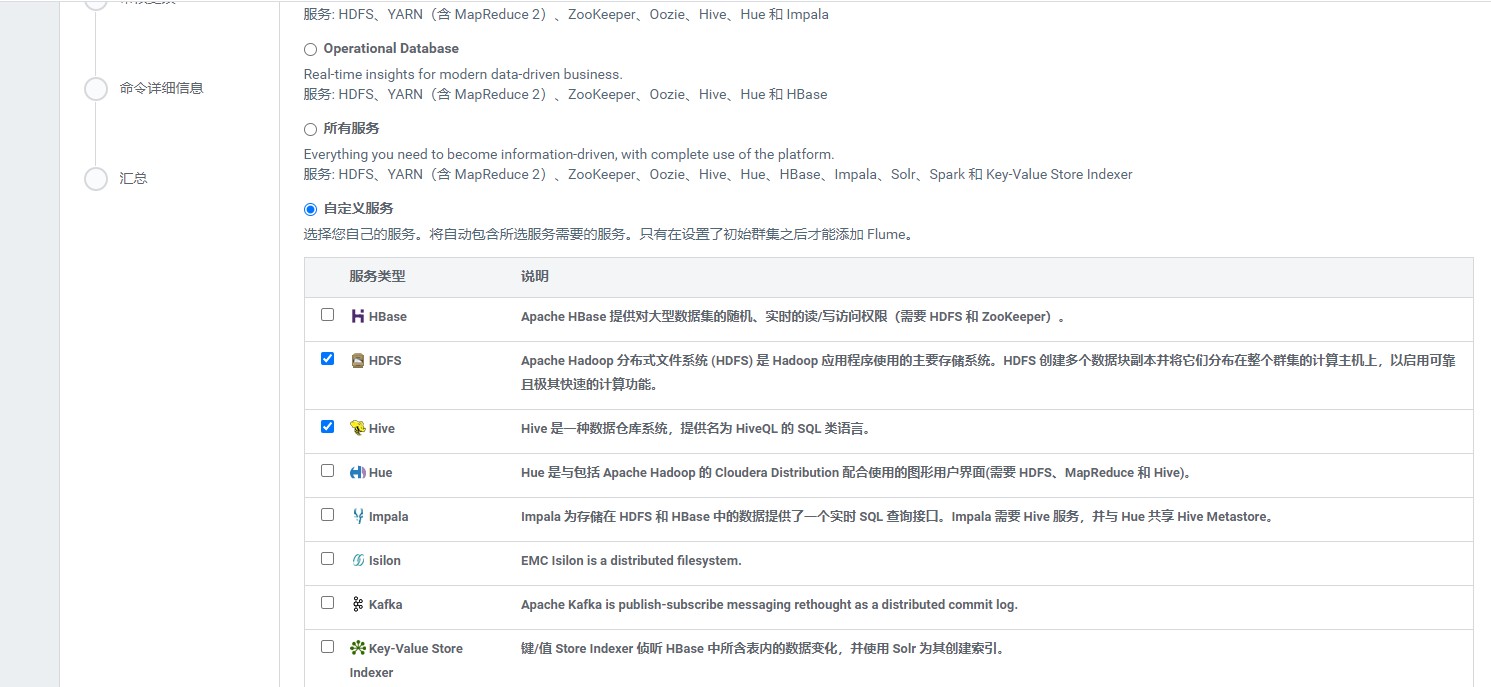Select the 所有服务 radio option

pos(310,129)
